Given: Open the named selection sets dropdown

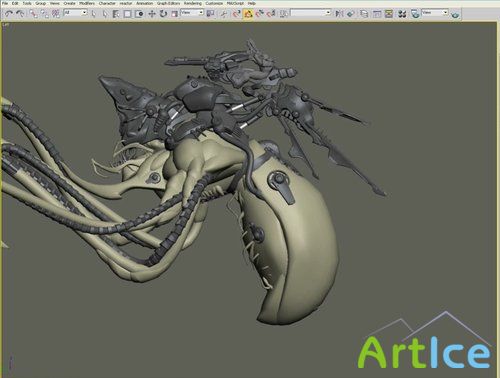Looking at the screenshot, I should pos(311,13).
